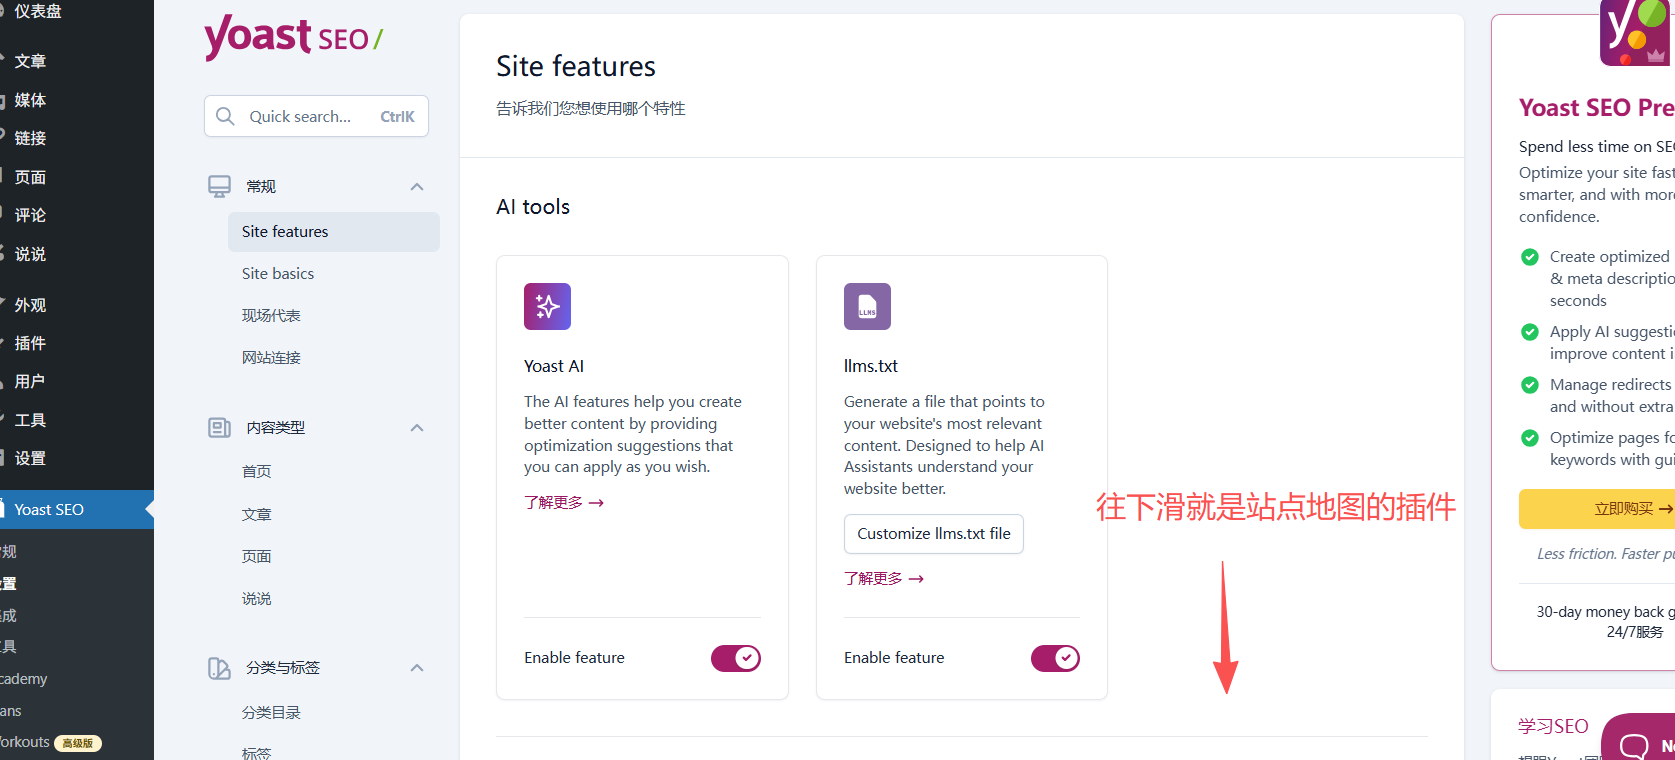
Task: Disable the llms.txt feature toggle
Action: pyautogui.click(x=1055, y=658)
